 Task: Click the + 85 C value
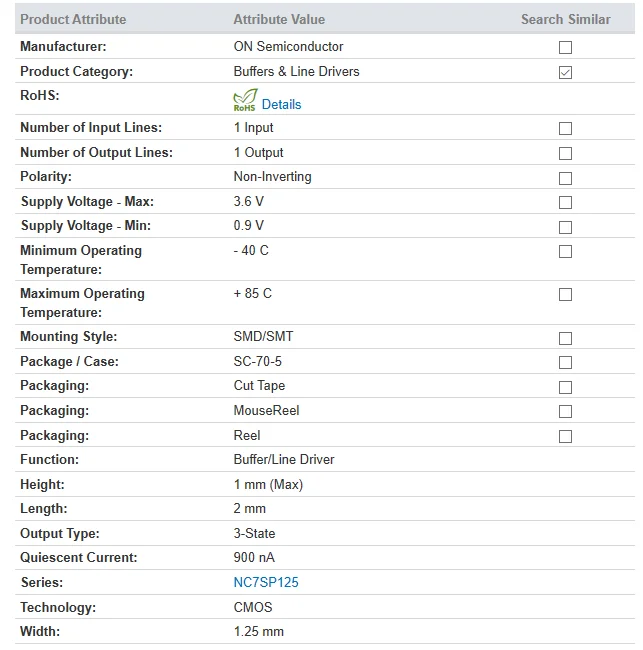coord(252,293)
